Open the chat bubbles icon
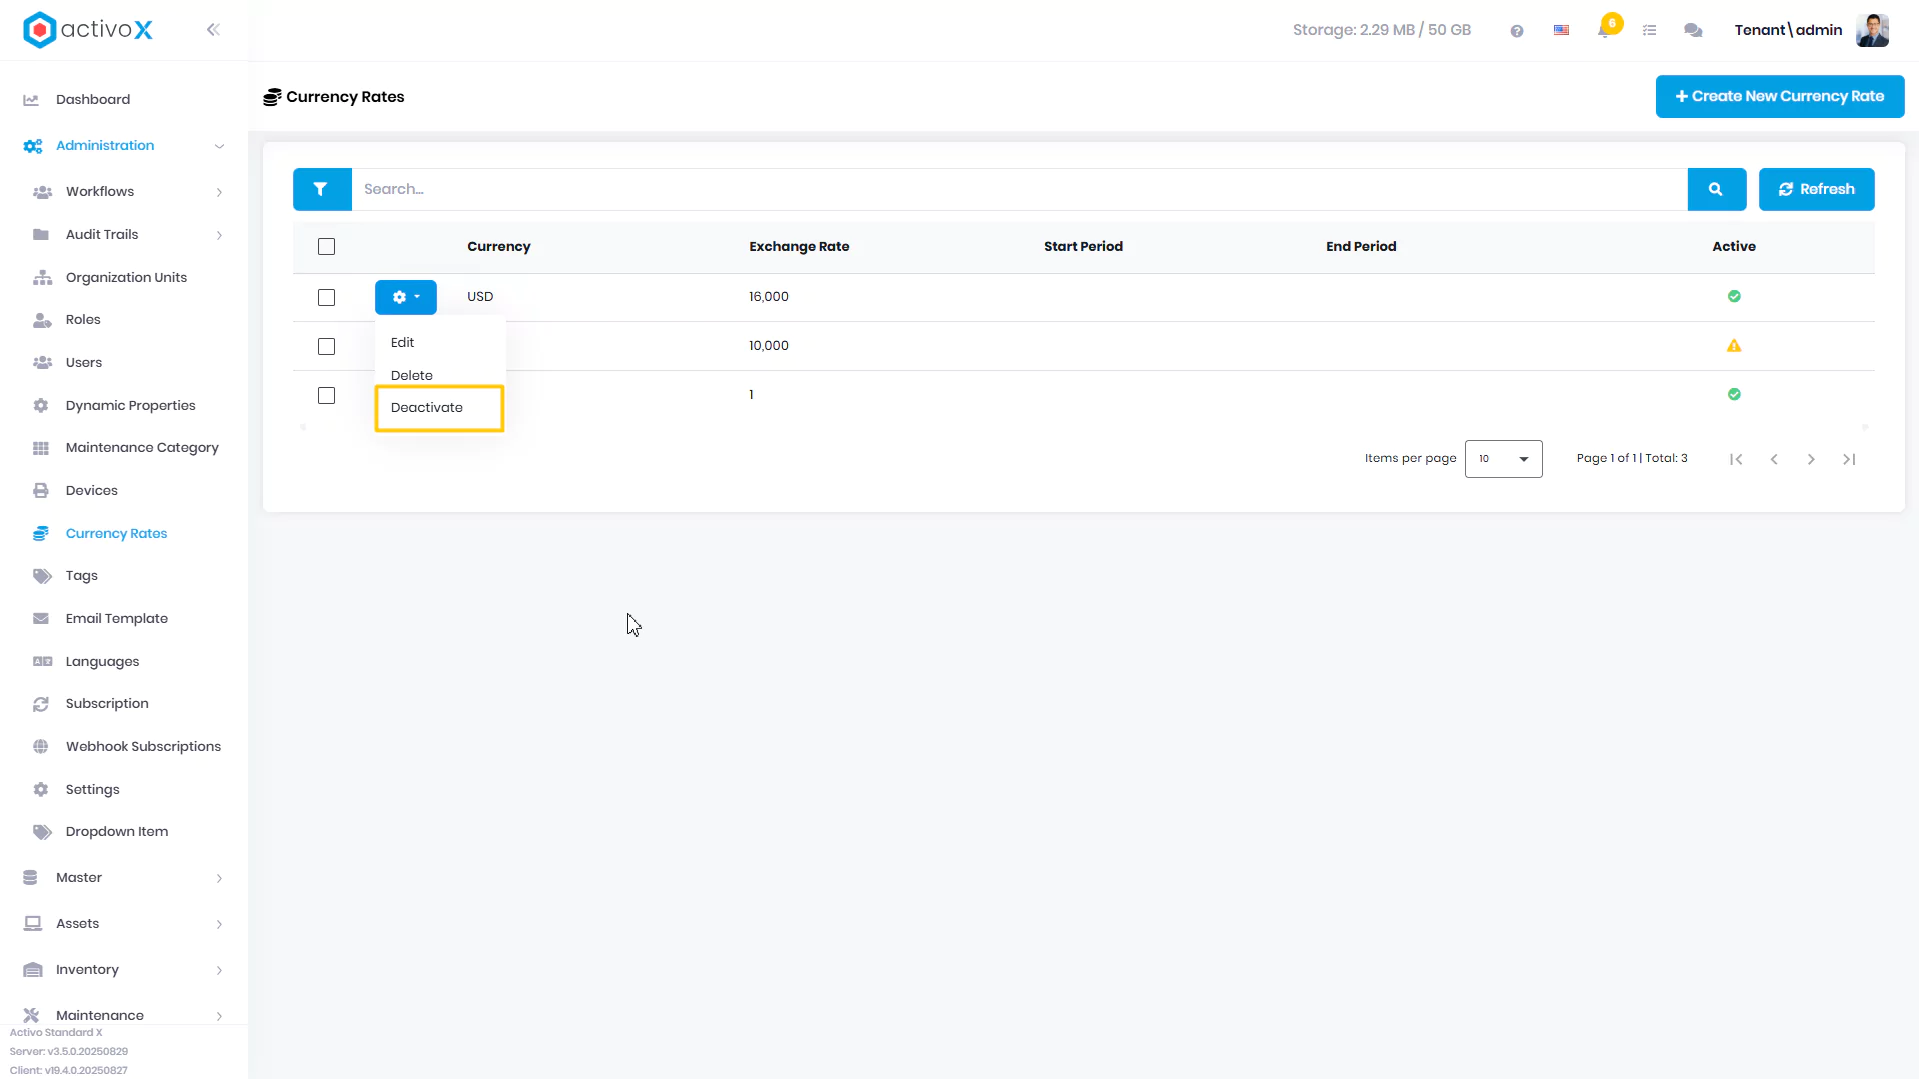The image size is (1919, 1079). coord(1693,31)
